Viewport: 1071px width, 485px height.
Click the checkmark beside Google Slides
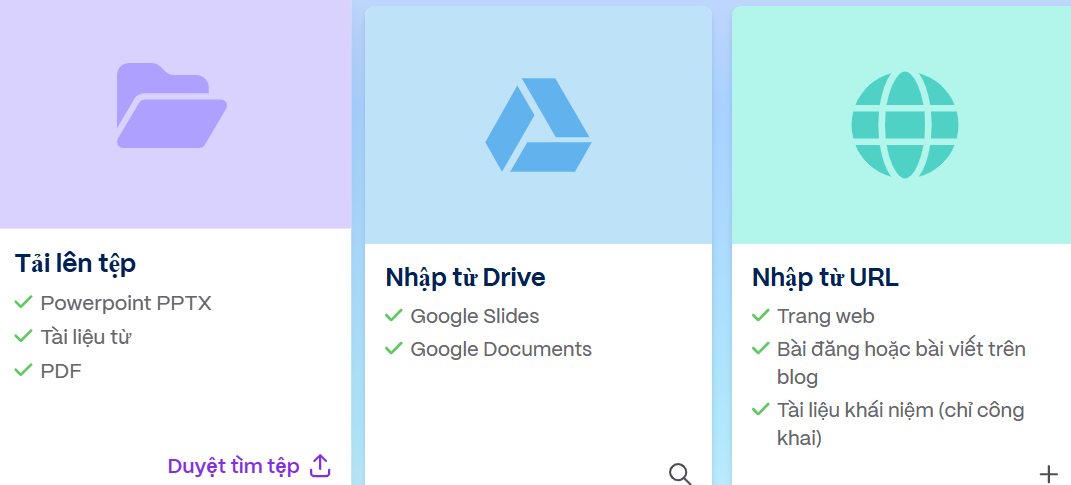coord(393,315)
